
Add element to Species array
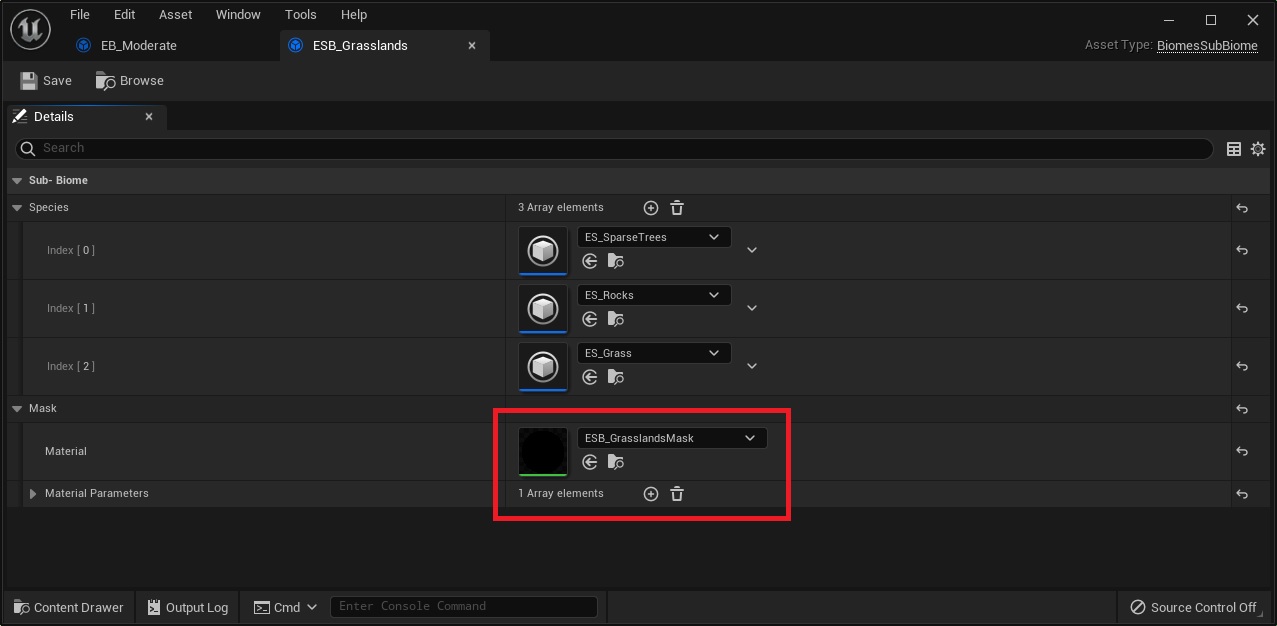point(651,208)
